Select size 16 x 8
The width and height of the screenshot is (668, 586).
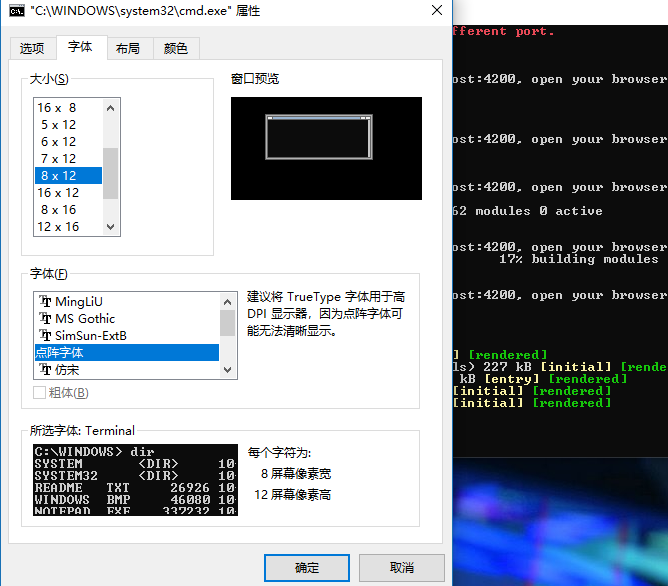(68, 108)
